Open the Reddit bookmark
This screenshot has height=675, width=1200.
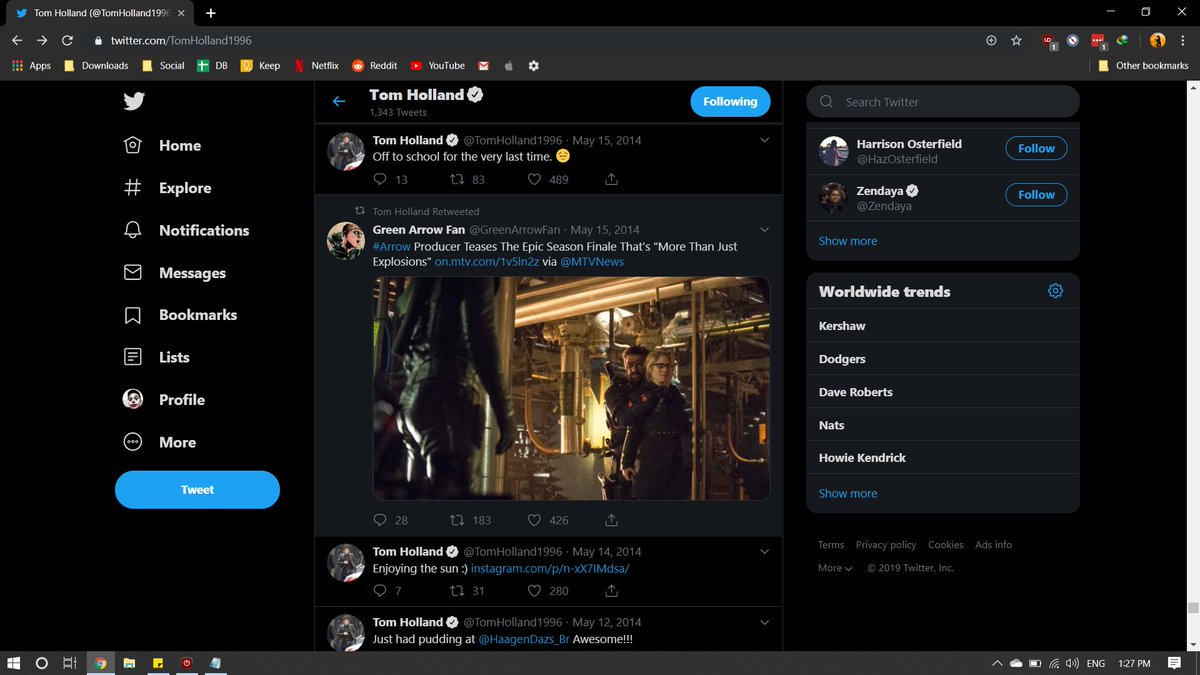click(x=374, y=65)
